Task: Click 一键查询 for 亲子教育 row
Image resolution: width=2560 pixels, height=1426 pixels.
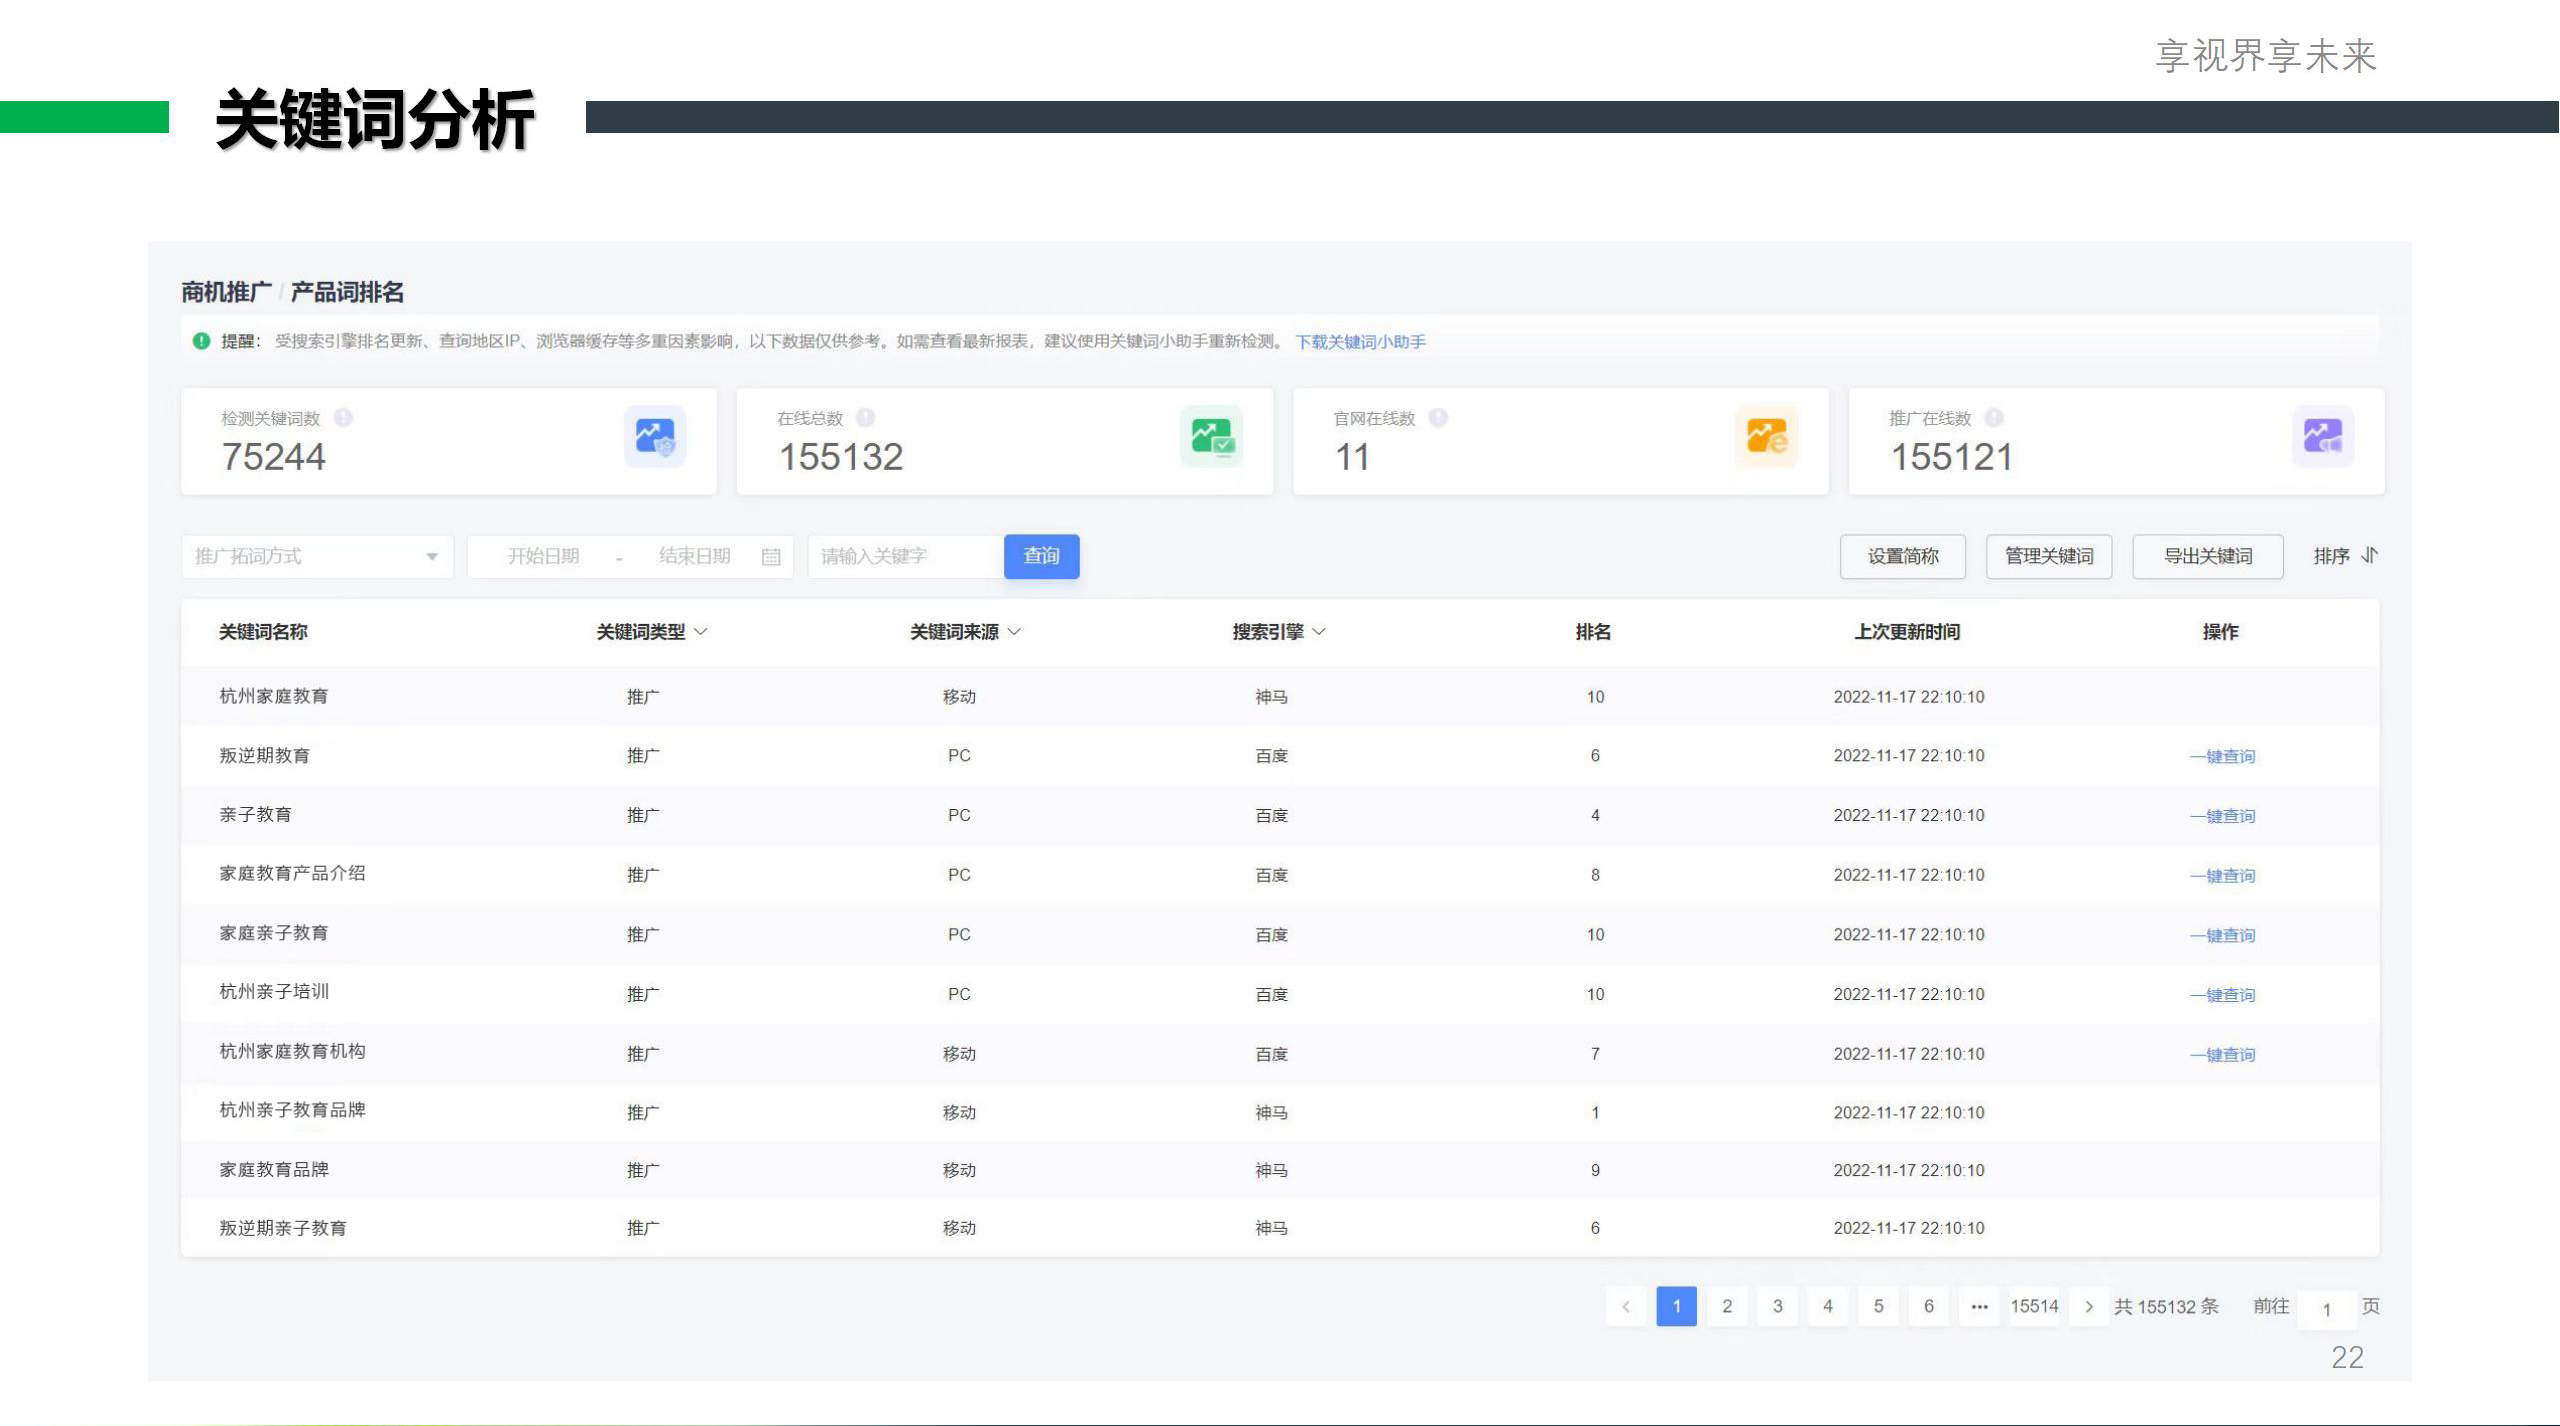Action: (2222, 817)
